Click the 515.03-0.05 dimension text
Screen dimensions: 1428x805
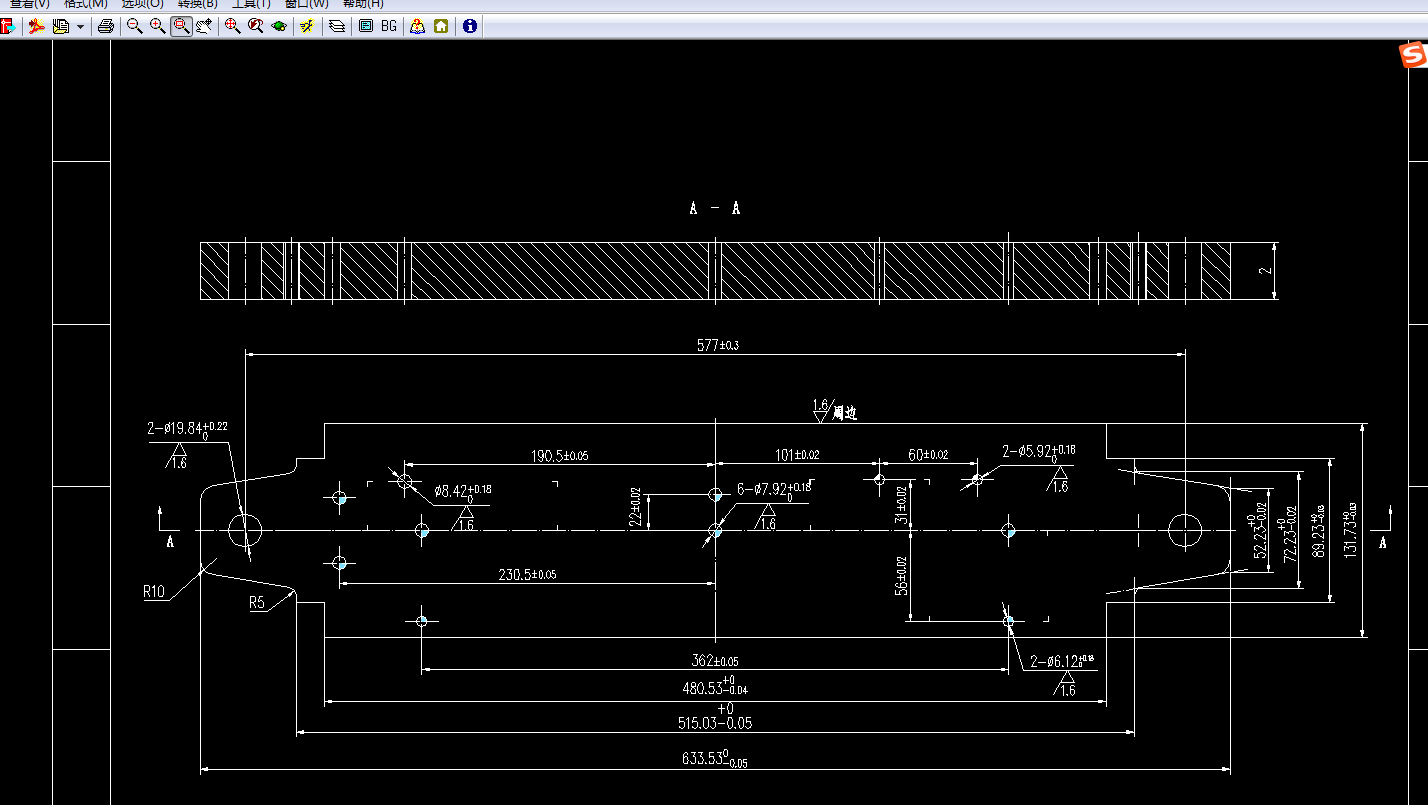click(715, 716)
